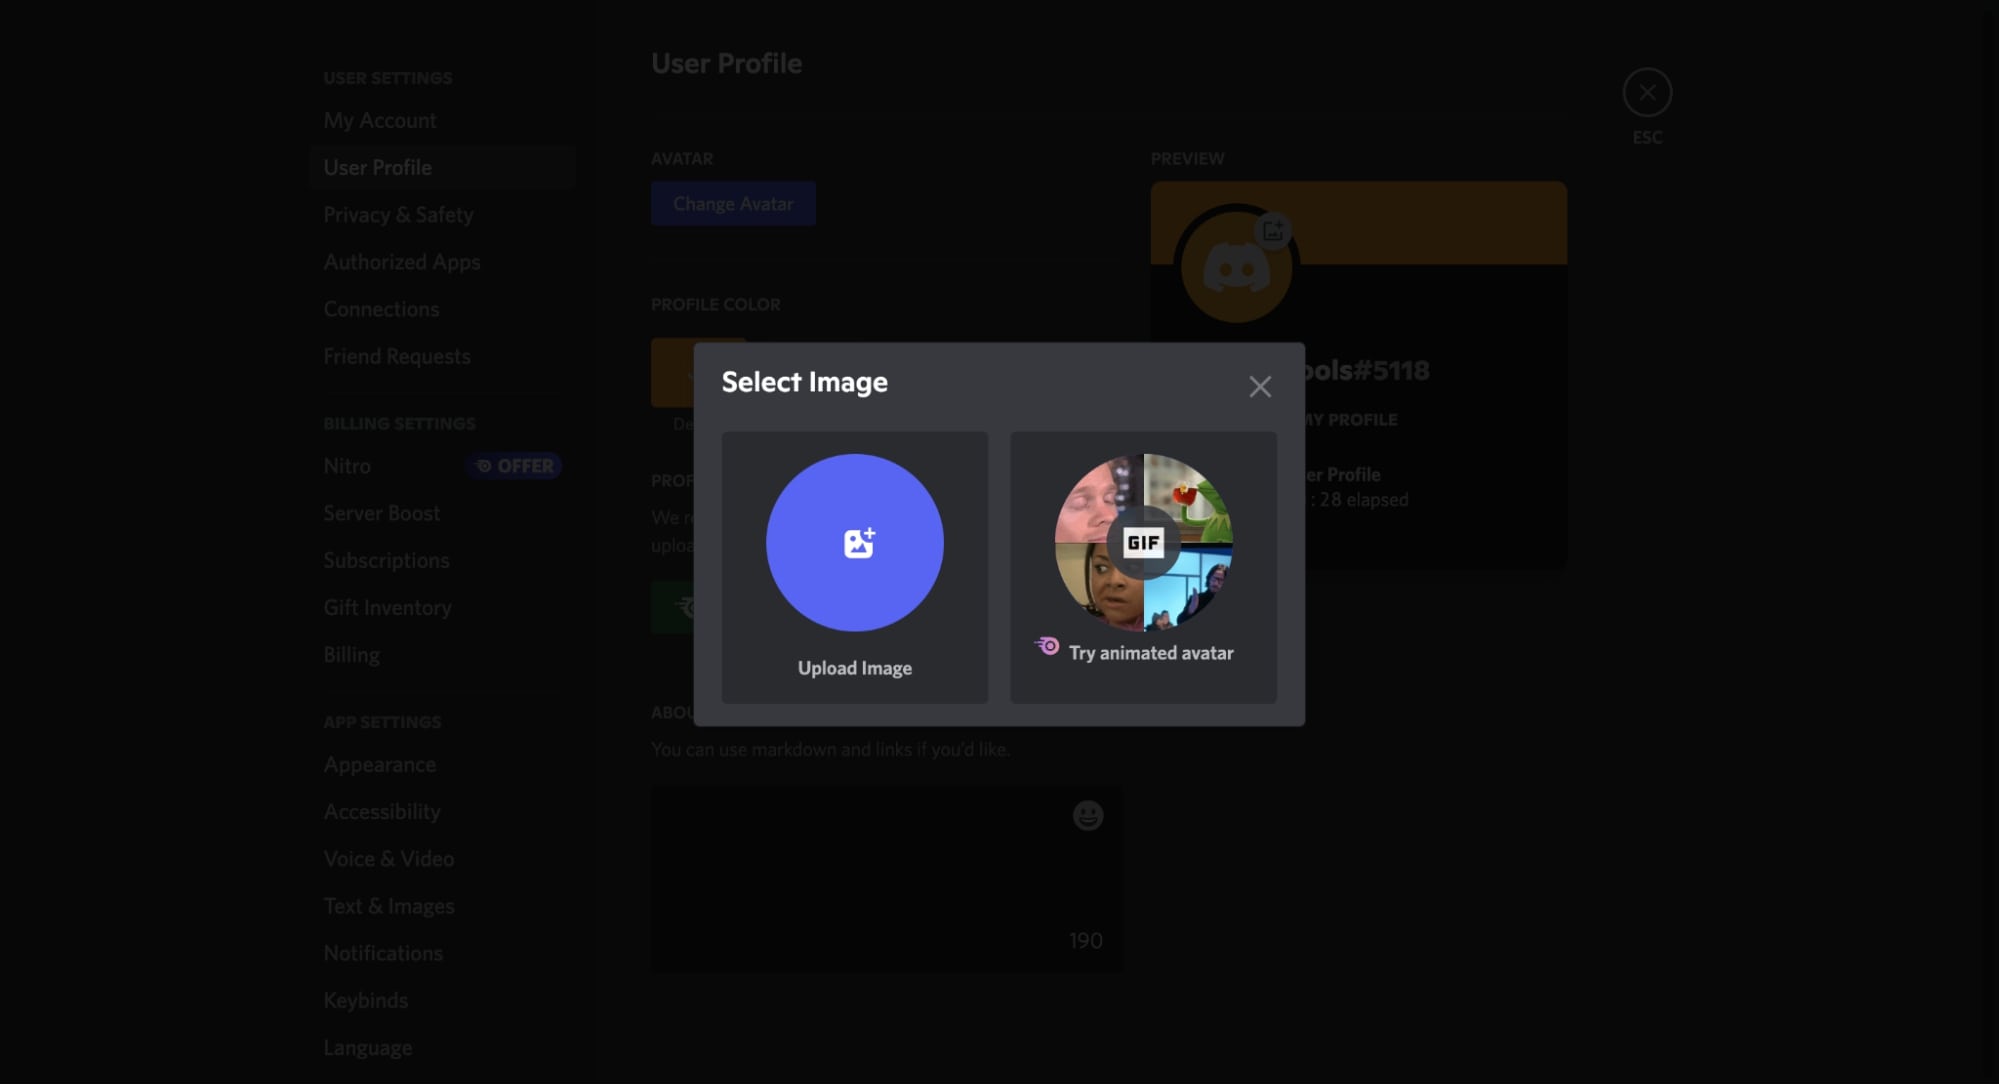Click the GIF animated avatar thumbnail

coord(1143,542)
